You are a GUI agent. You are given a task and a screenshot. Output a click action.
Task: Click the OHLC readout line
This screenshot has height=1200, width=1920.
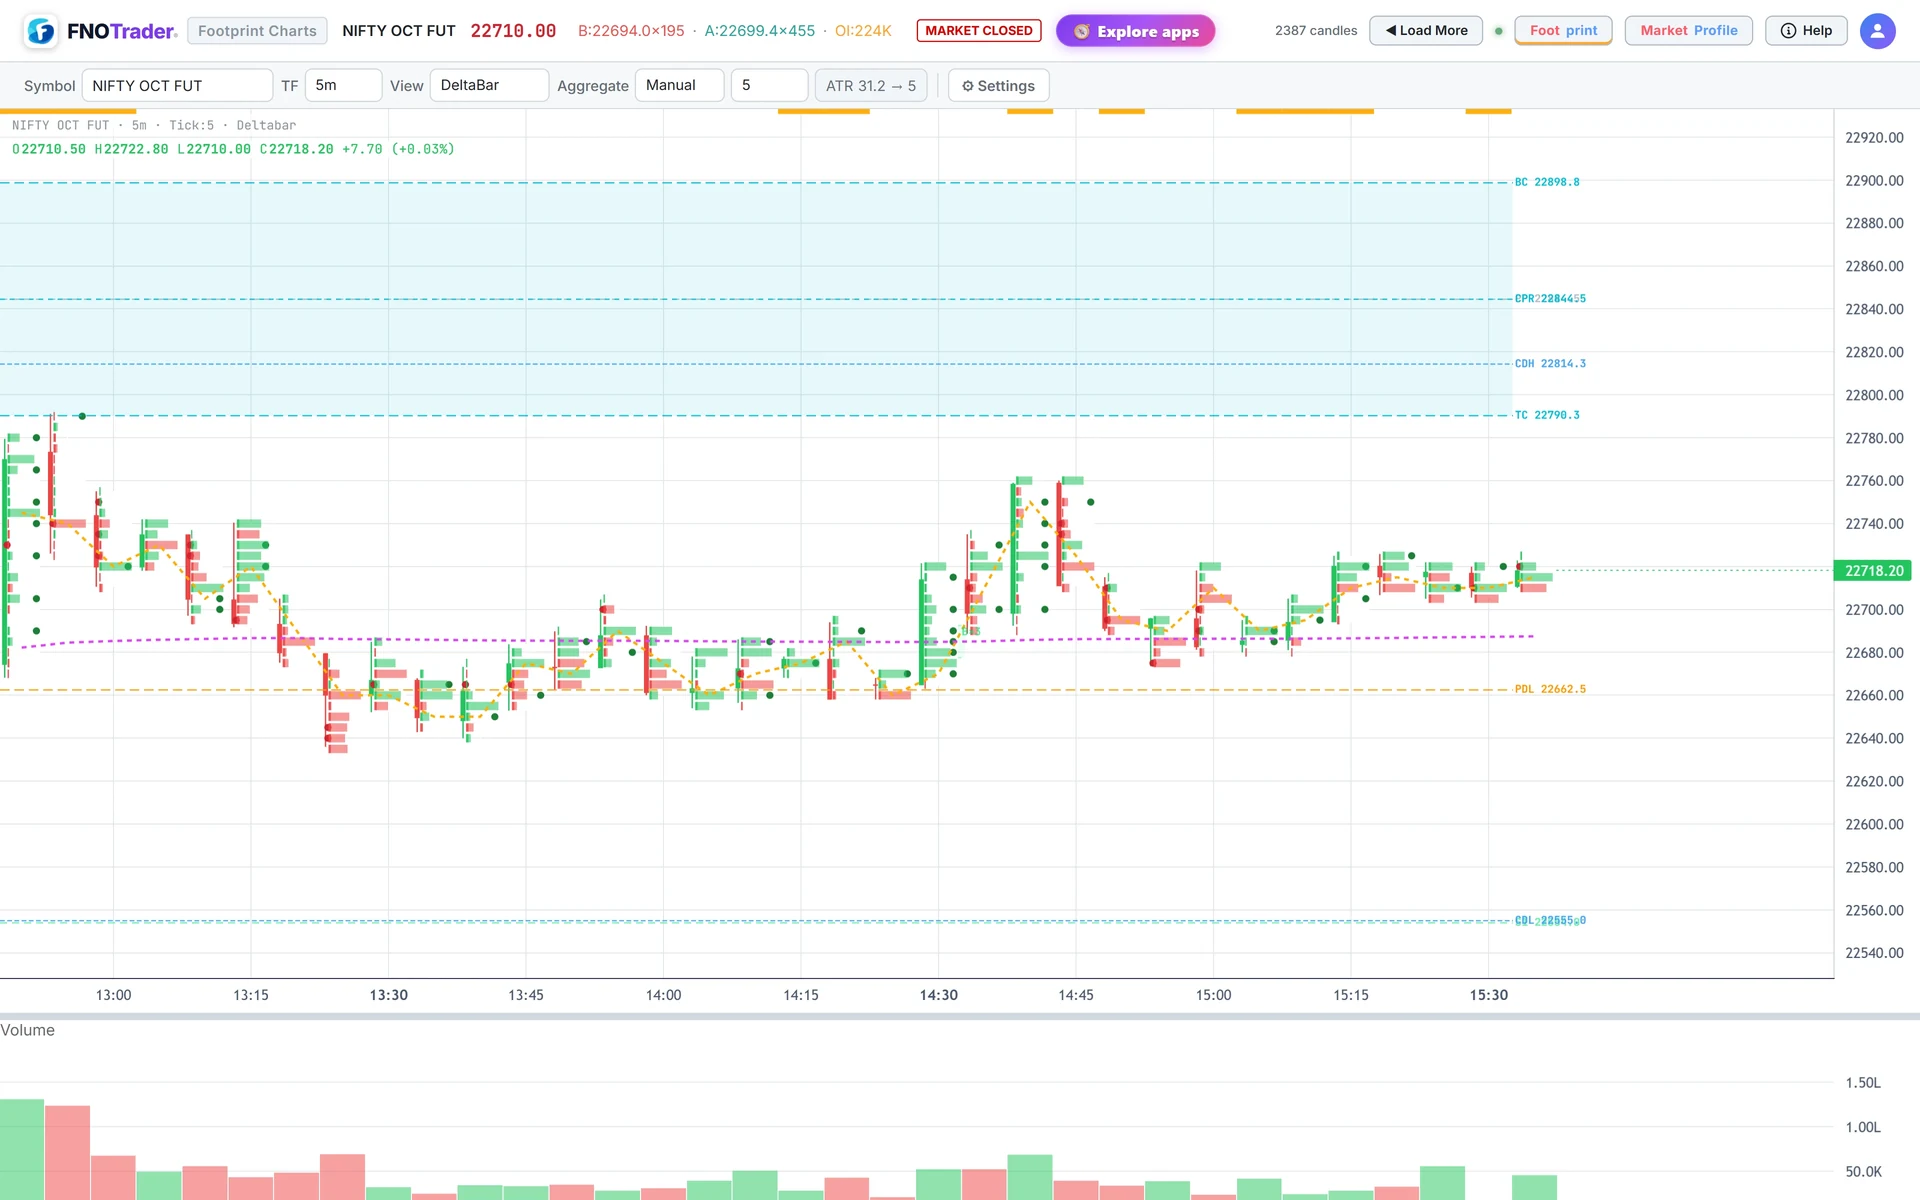233,149
